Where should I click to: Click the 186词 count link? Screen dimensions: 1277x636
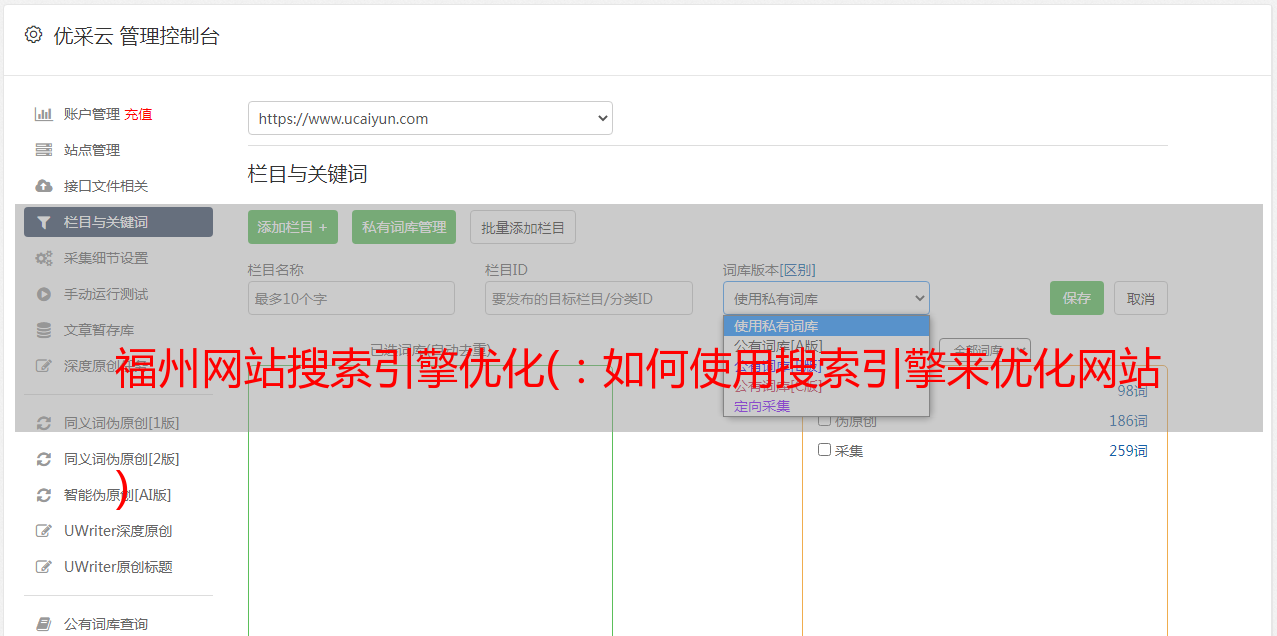pyautogui.click(x=1128, y=421)
